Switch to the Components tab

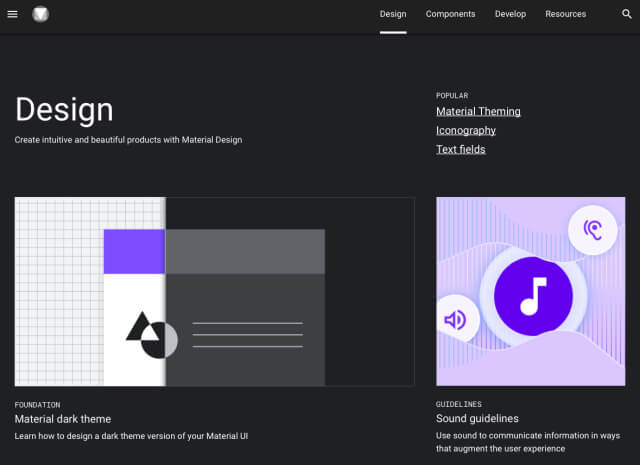tap(450, 14)
